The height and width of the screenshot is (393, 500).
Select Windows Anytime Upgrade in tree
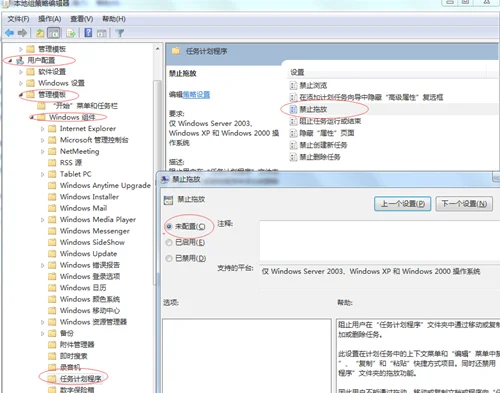coord(105,185)
